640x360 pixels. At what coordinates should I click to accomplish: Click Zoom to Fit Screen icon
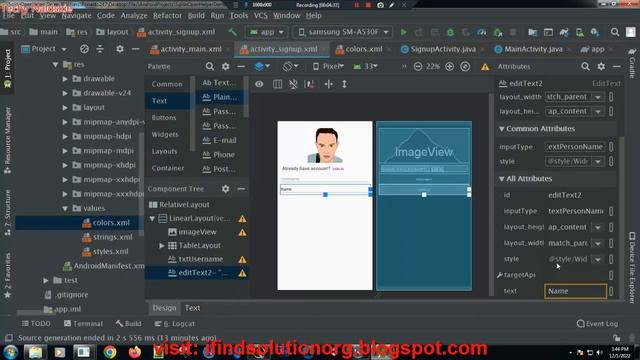tap(465, 67)
